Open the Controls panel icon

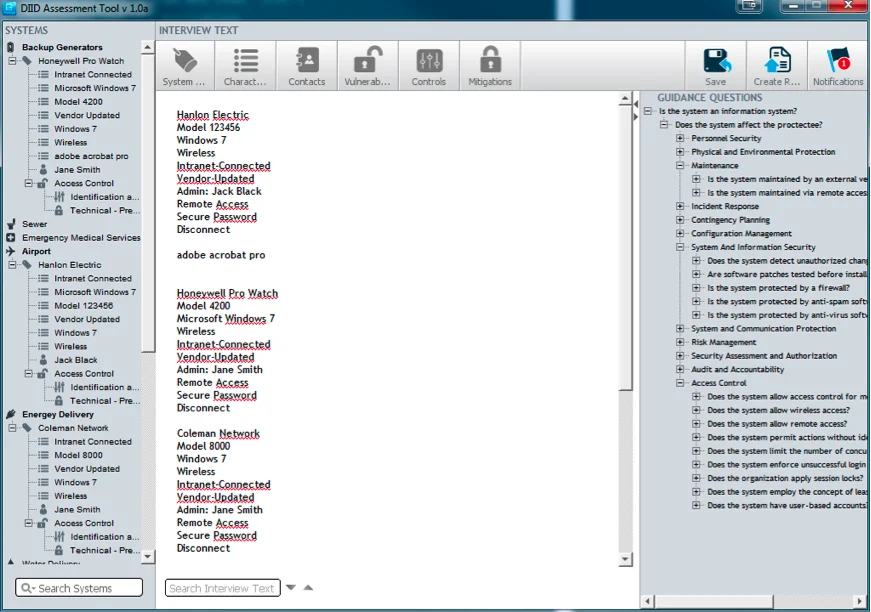[428, 63]
